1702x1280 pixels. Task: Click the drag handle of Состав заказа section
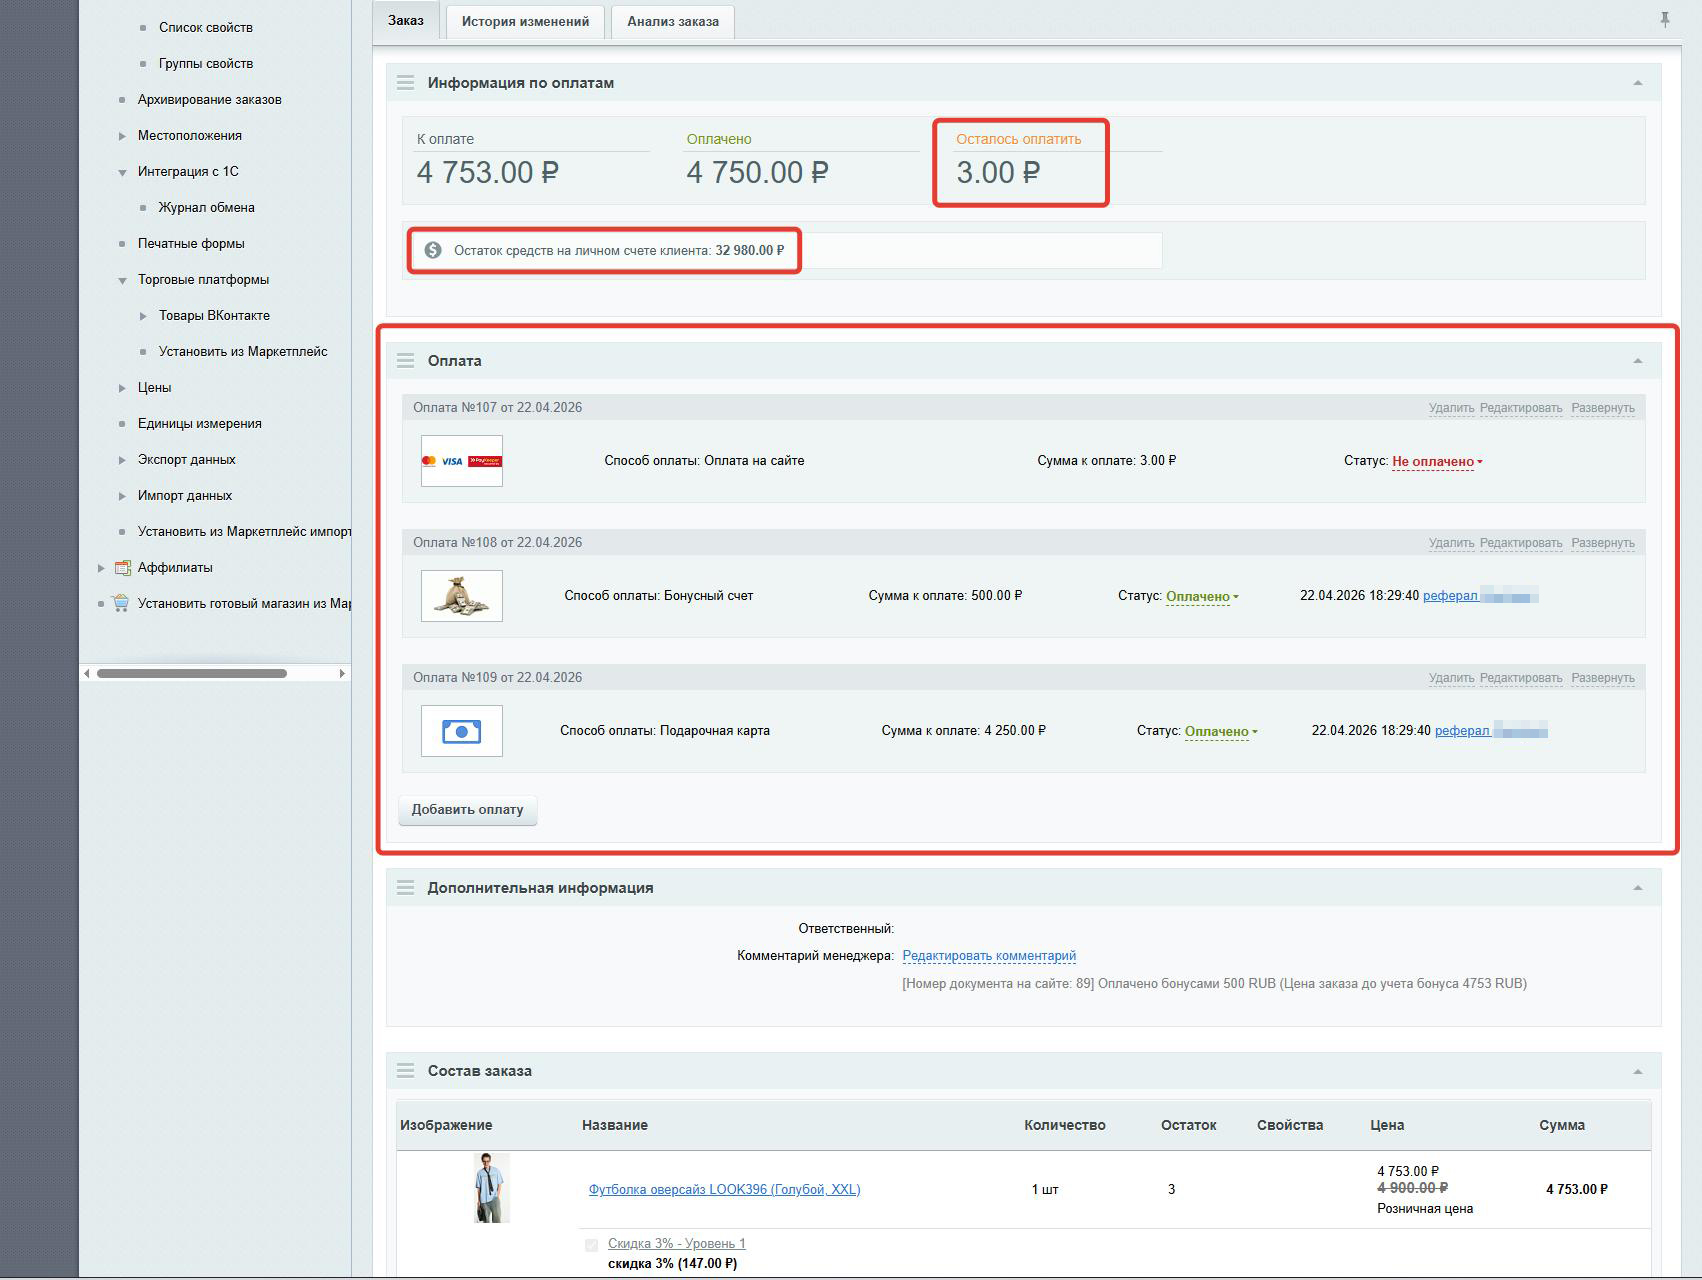[x=405, y=1071]
